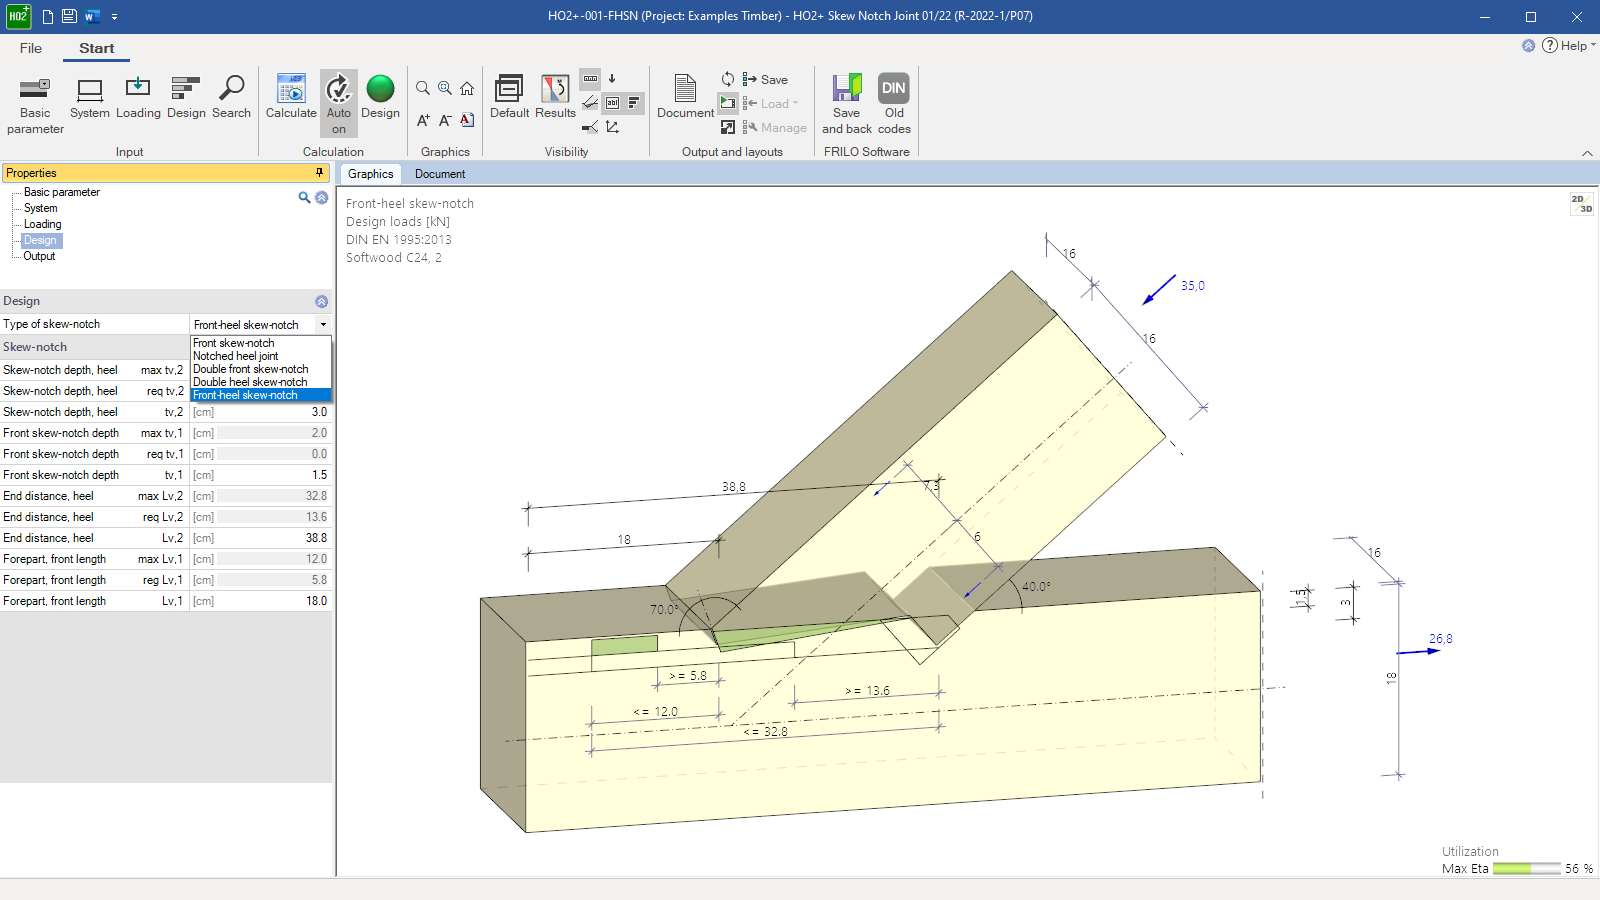The height and width of the screenshot is (900, 1600).
Task: Open the Loading input icon
Action: click(138, 98)
